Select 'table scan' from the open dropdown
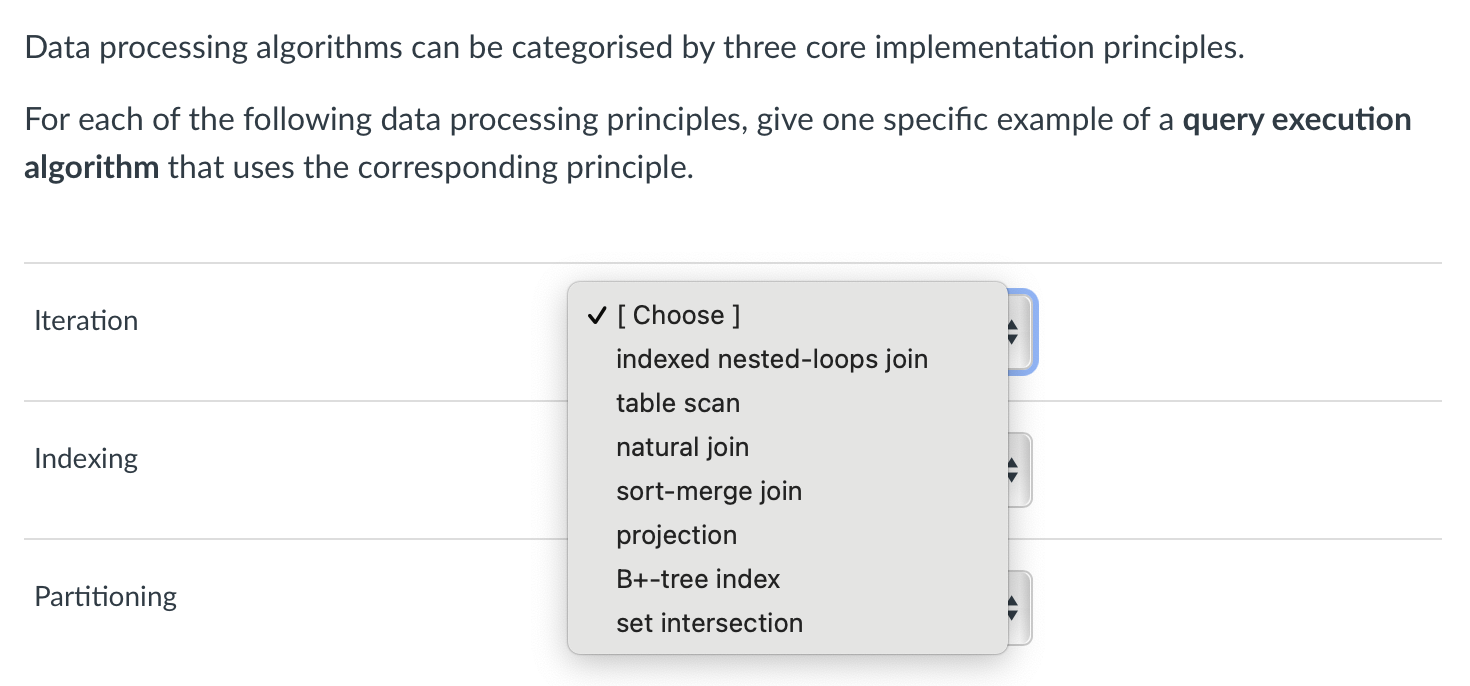Image resolution: width=1470 pixels, height=686 pixels. click(677, 403)
